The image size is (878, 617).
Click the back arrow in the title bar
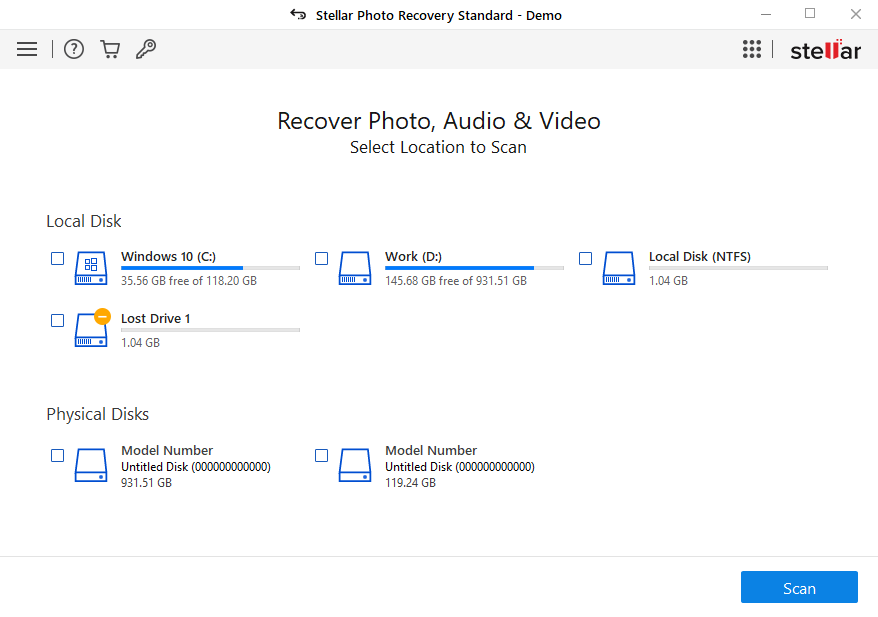pyautogui.click(x=299, y=15)
